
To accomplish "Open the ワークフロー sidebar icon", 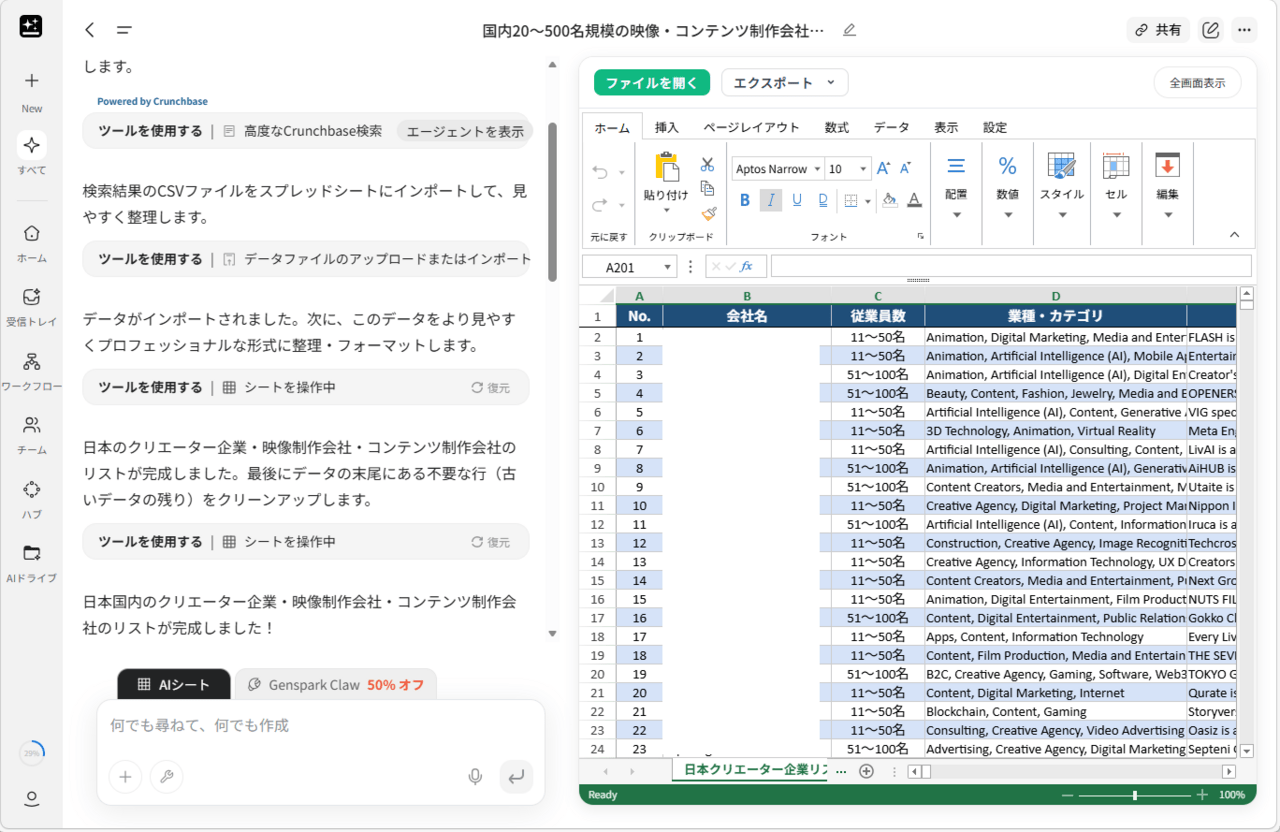I will pos(31,362).
